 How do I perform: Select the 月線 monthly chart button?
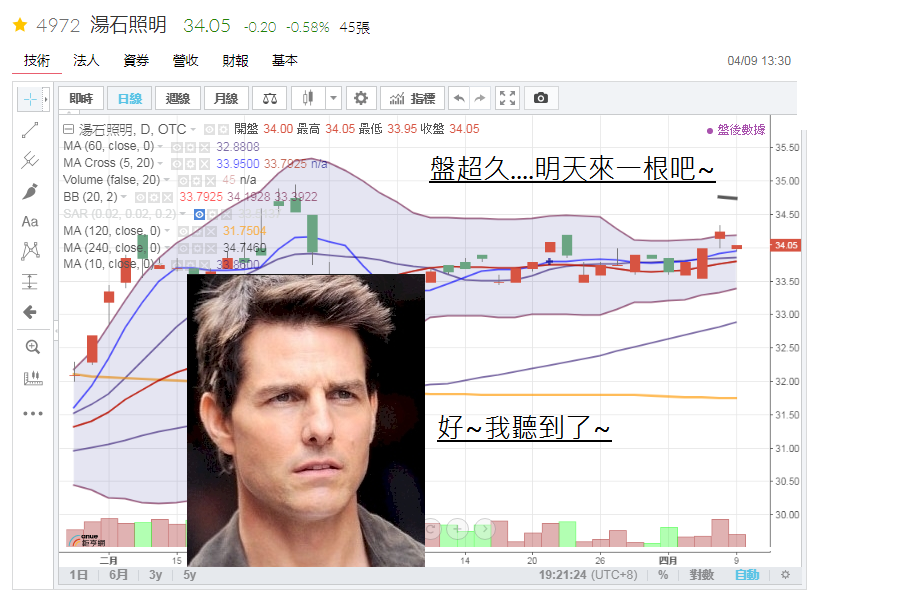pyautogui.click(x=226, y=98)
